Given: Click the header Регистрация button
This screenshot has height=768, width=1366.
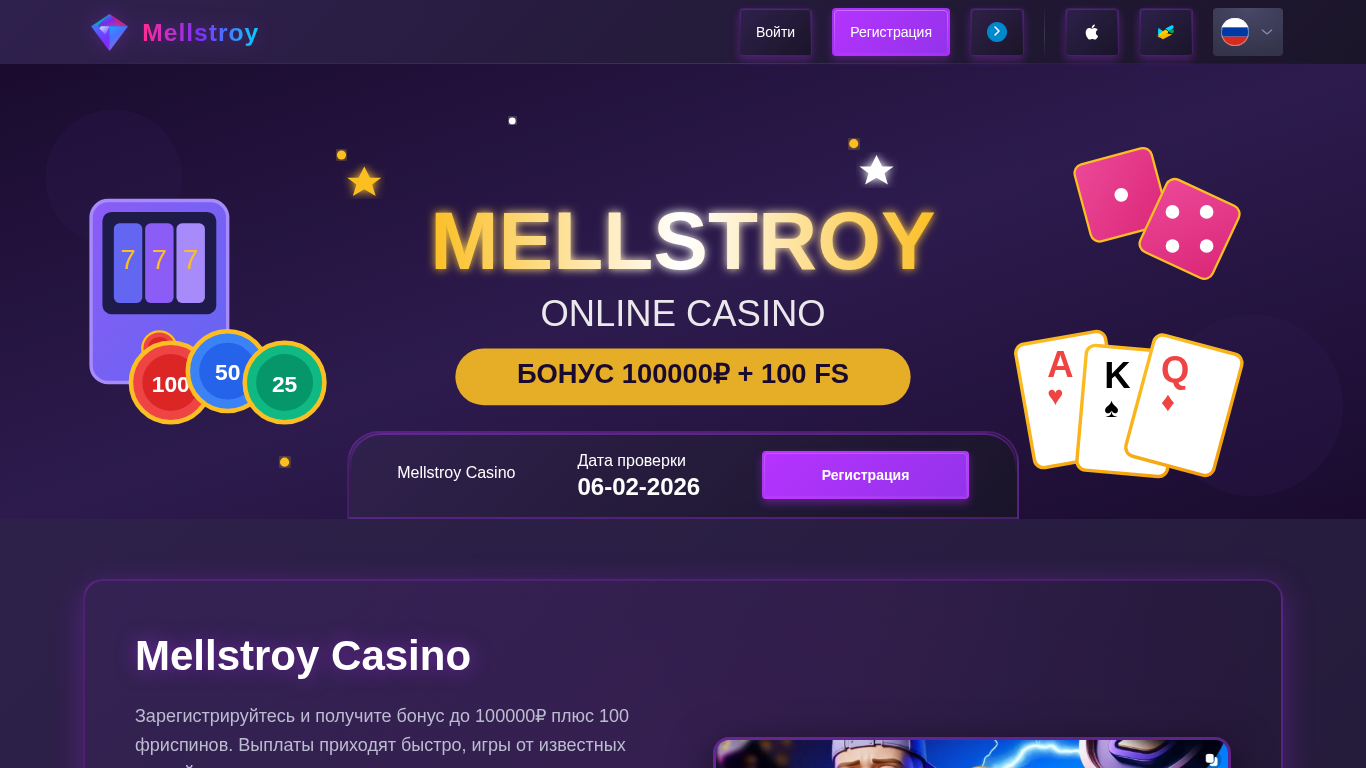Looking at the screenshot, I should (x=891, y=32).
